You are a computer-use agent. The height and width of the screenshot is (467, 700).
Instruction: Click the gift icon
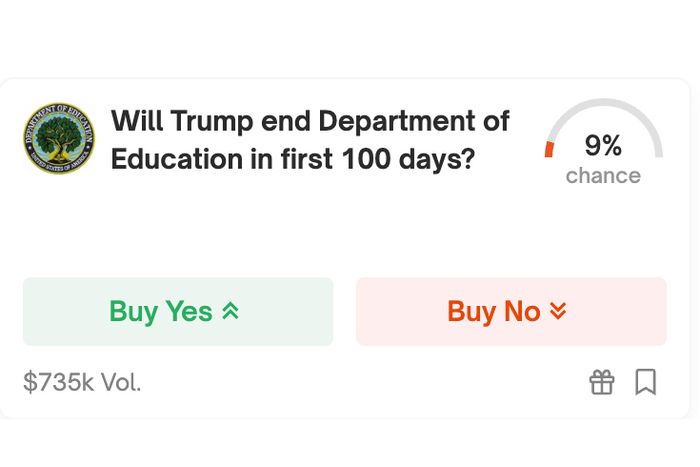click(602, 382)
